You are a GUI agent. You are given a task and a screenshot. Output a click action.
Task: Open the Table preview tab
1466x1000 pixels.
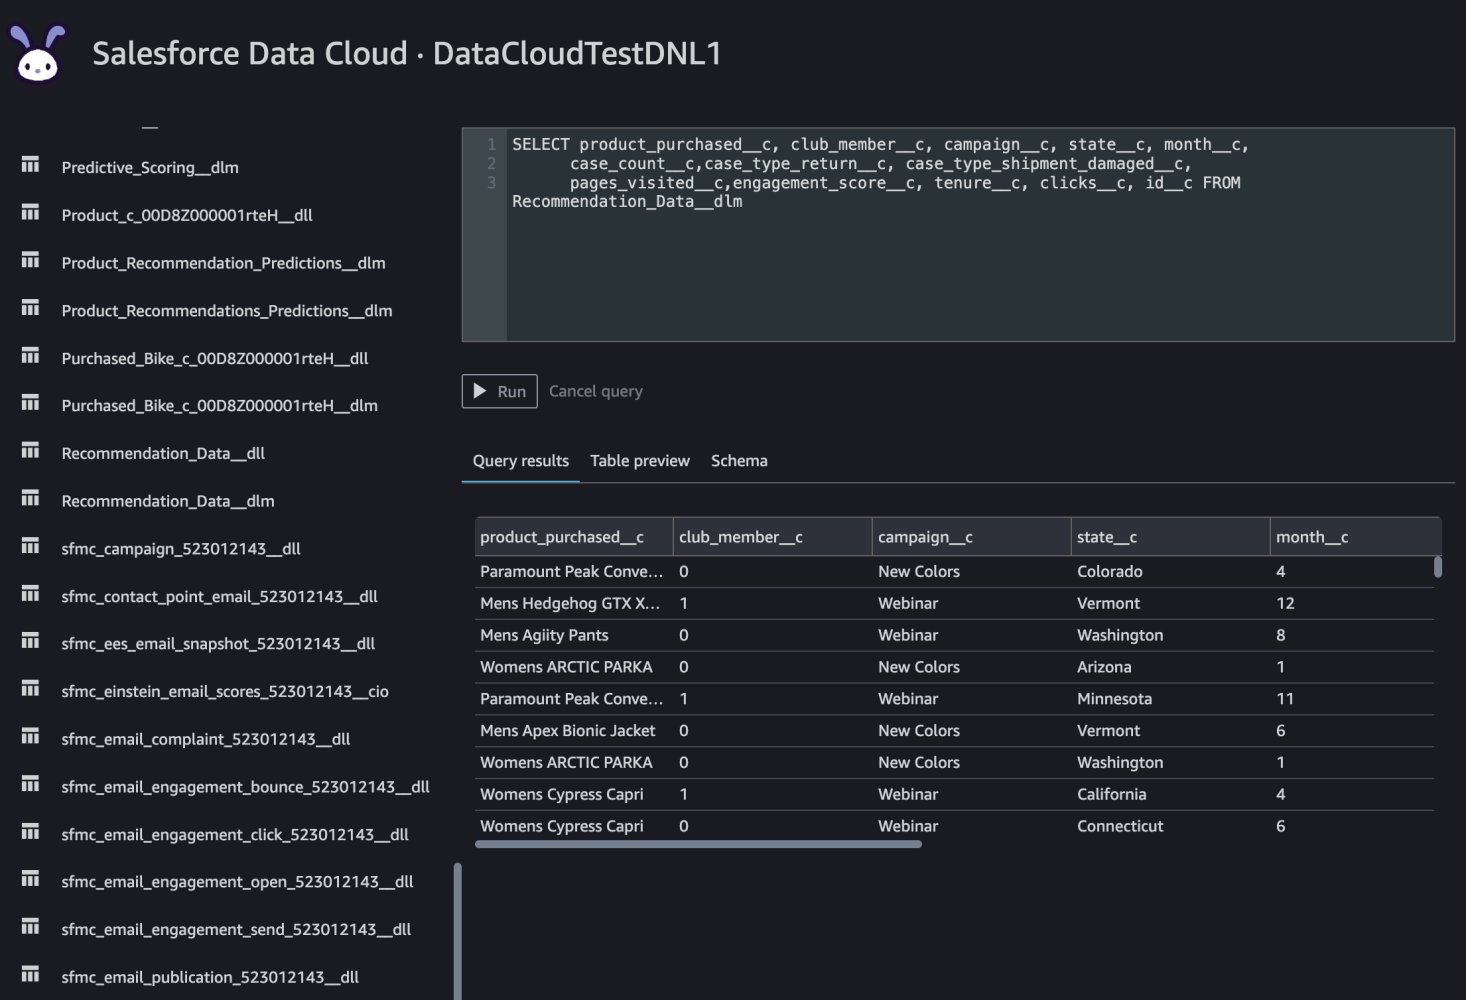point(640,461)
